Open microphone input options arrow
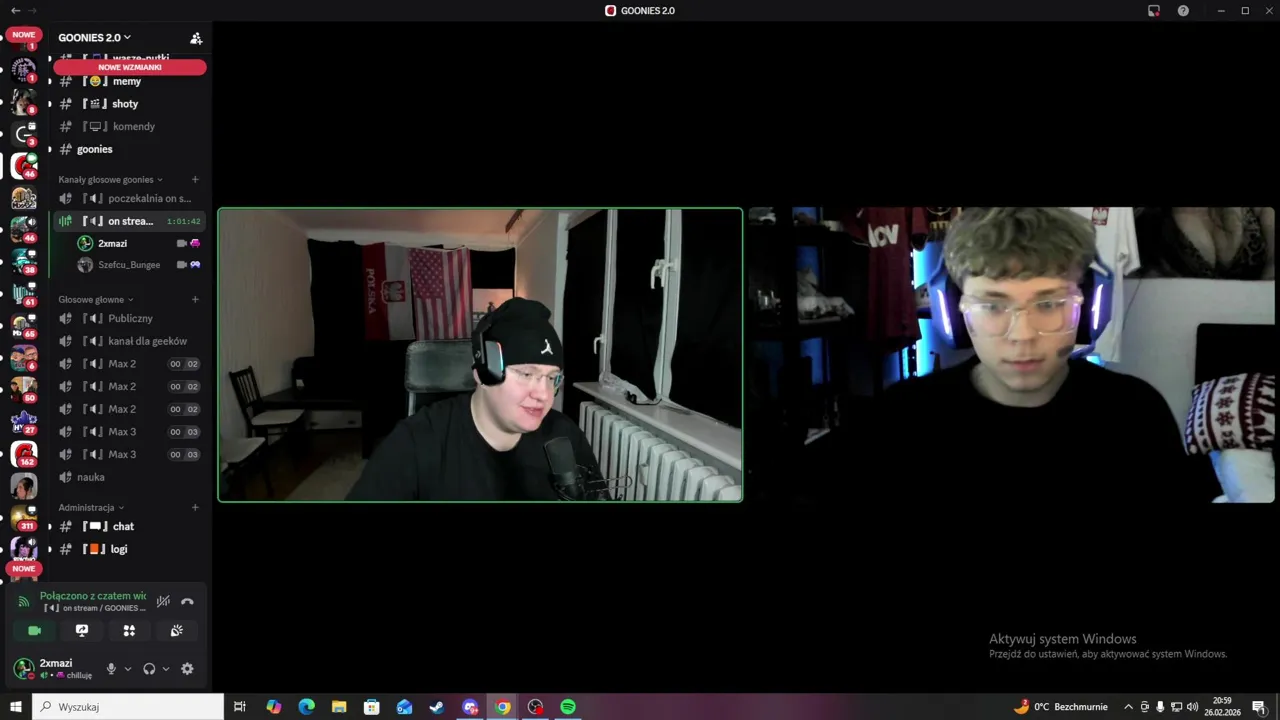Image resolution: width=1280 pixels, height=720 pixels. (127, 669)
